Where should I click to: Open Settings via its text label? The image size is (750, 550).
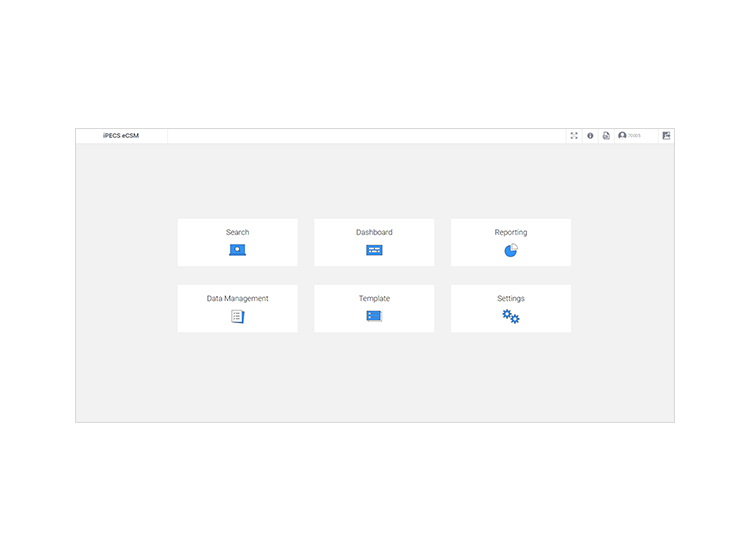click(511, 298)
